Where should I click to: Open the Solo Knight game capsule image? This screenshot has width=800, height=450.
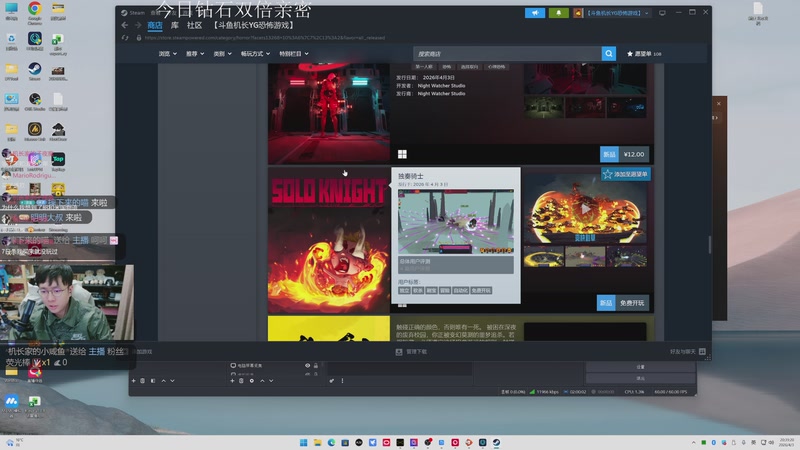coord(329,240)
